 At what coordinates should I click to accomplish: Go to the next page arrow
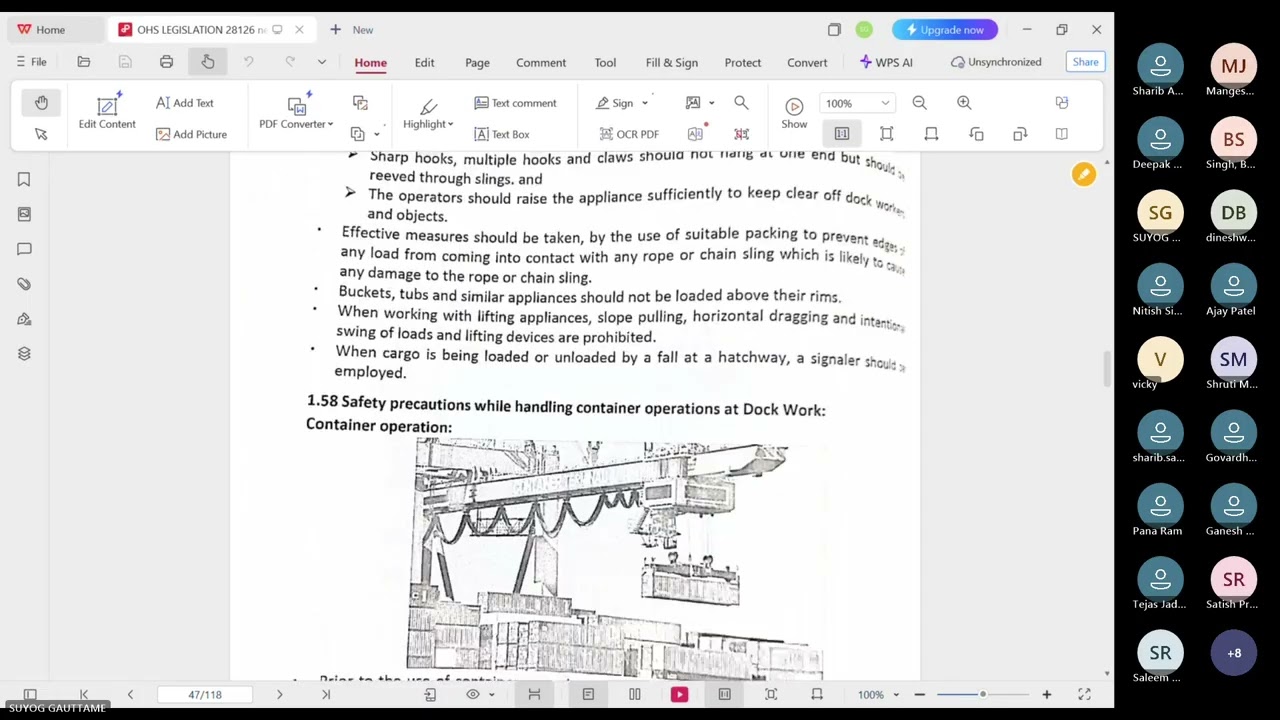coord(279,694)
